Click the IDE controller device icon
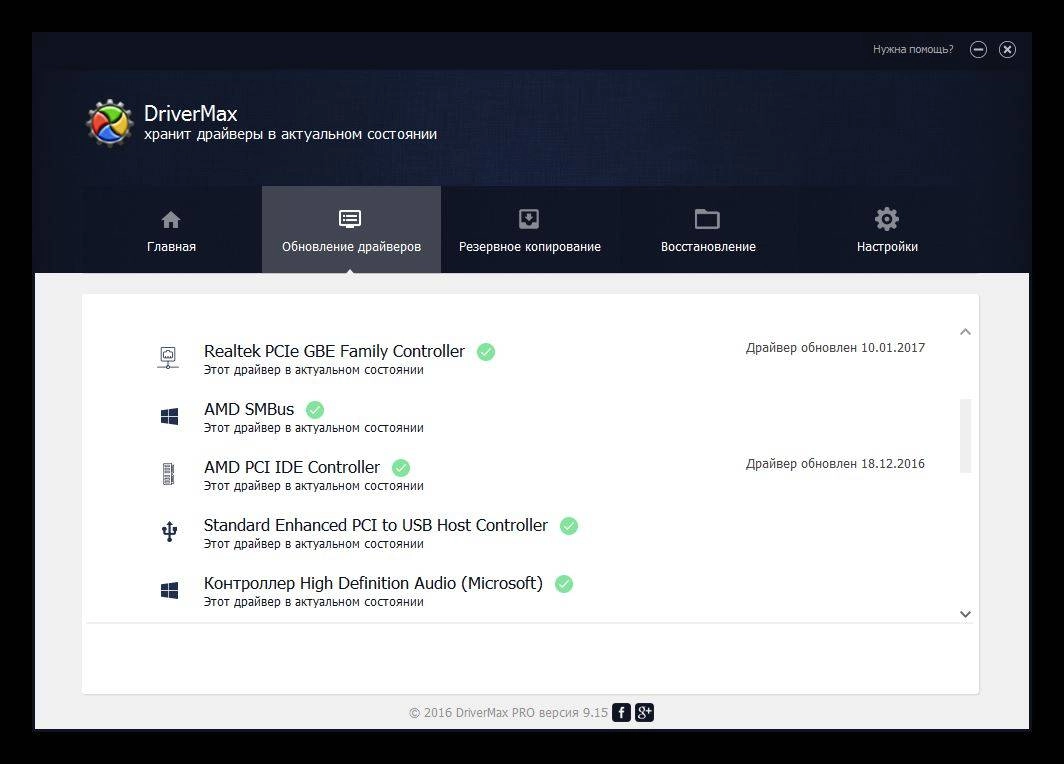The image size is (1064, 764). pyautogui.click(x=169, y=474)
